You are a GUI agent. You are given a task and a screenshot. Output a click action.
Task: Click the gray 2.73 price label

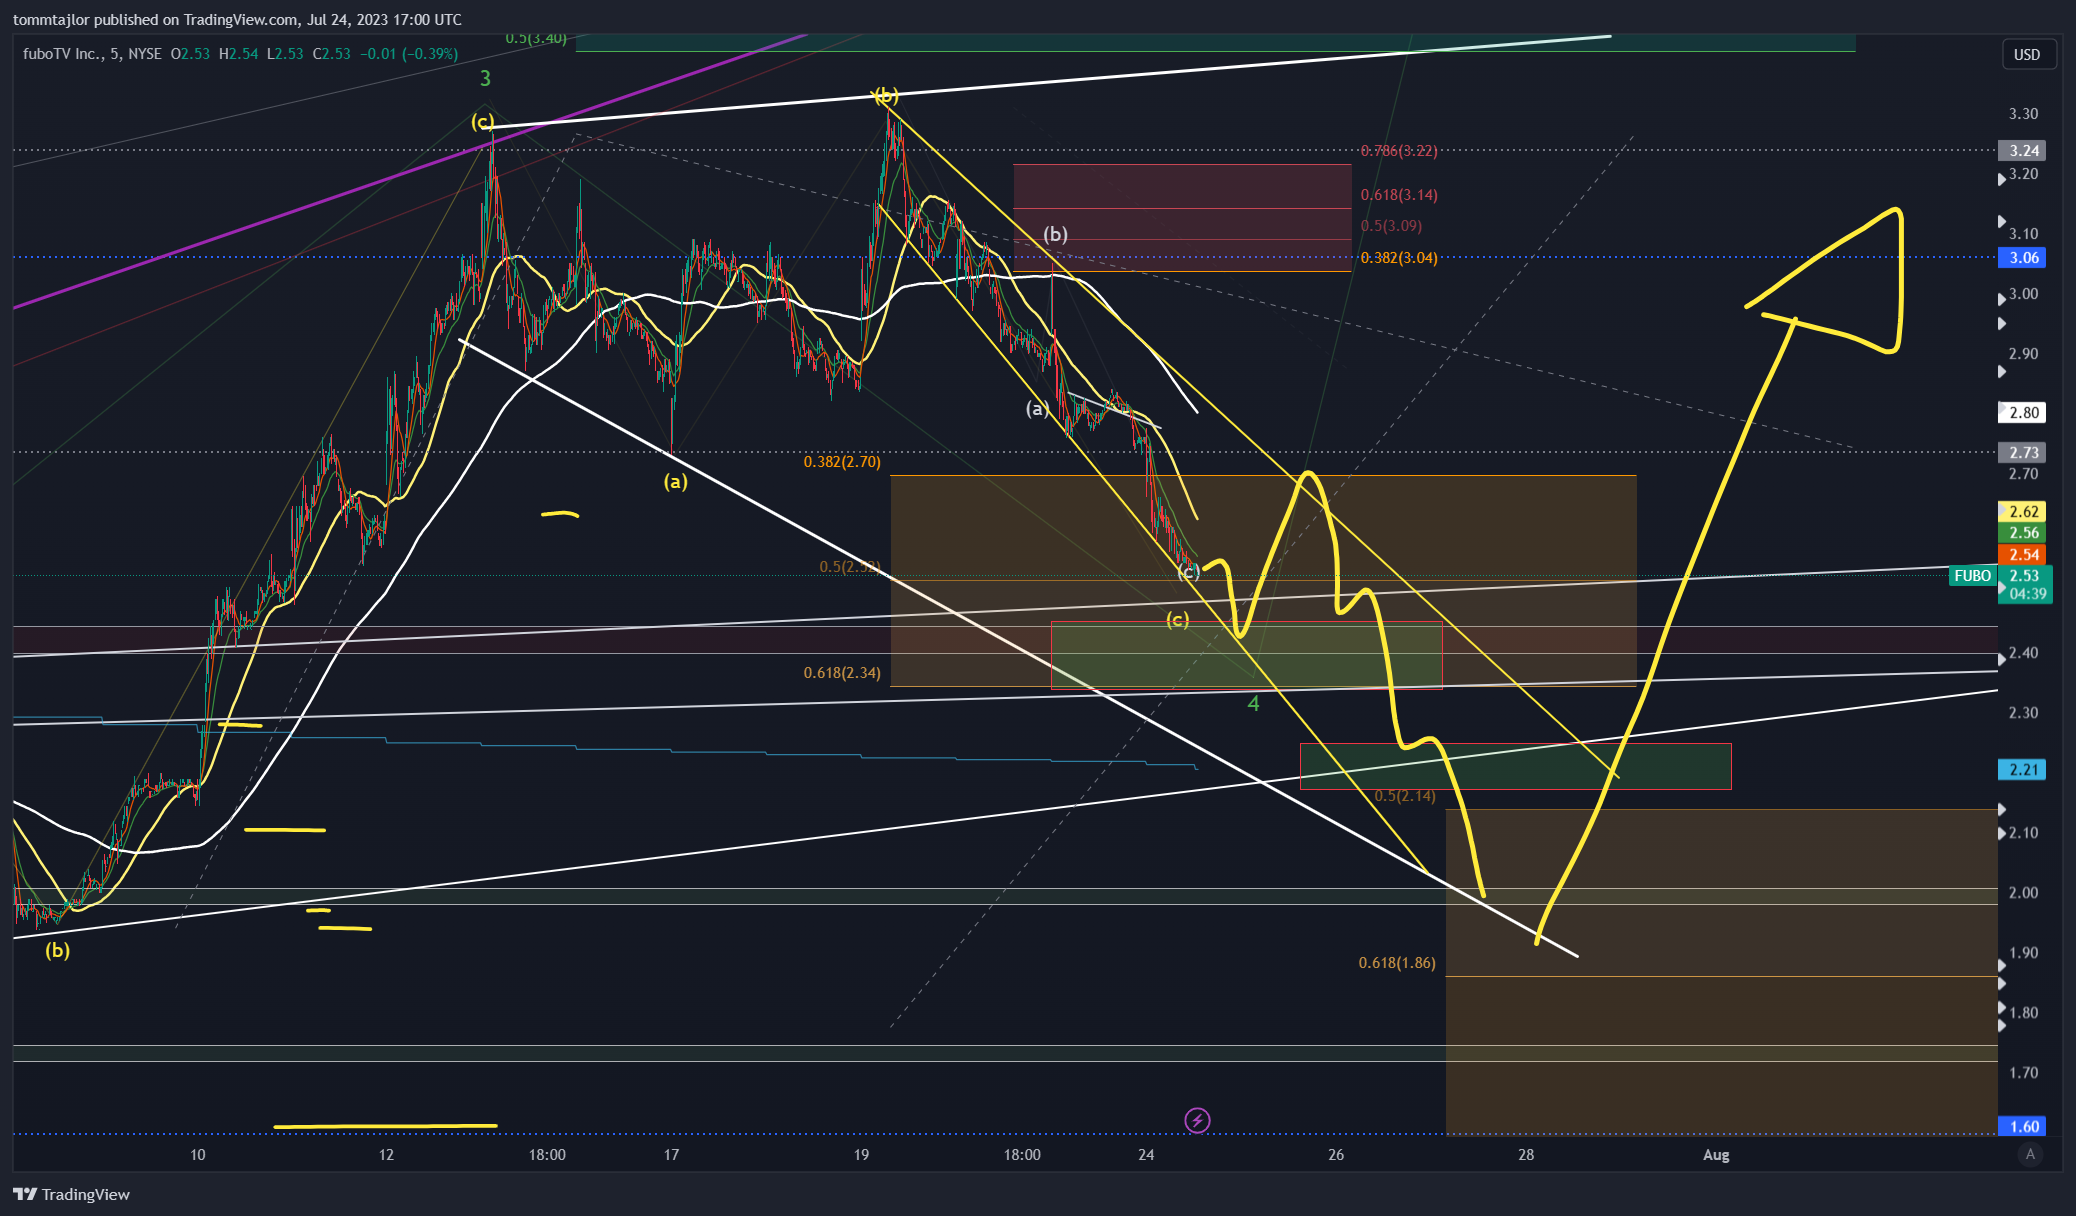click(x=2024, y=452)
